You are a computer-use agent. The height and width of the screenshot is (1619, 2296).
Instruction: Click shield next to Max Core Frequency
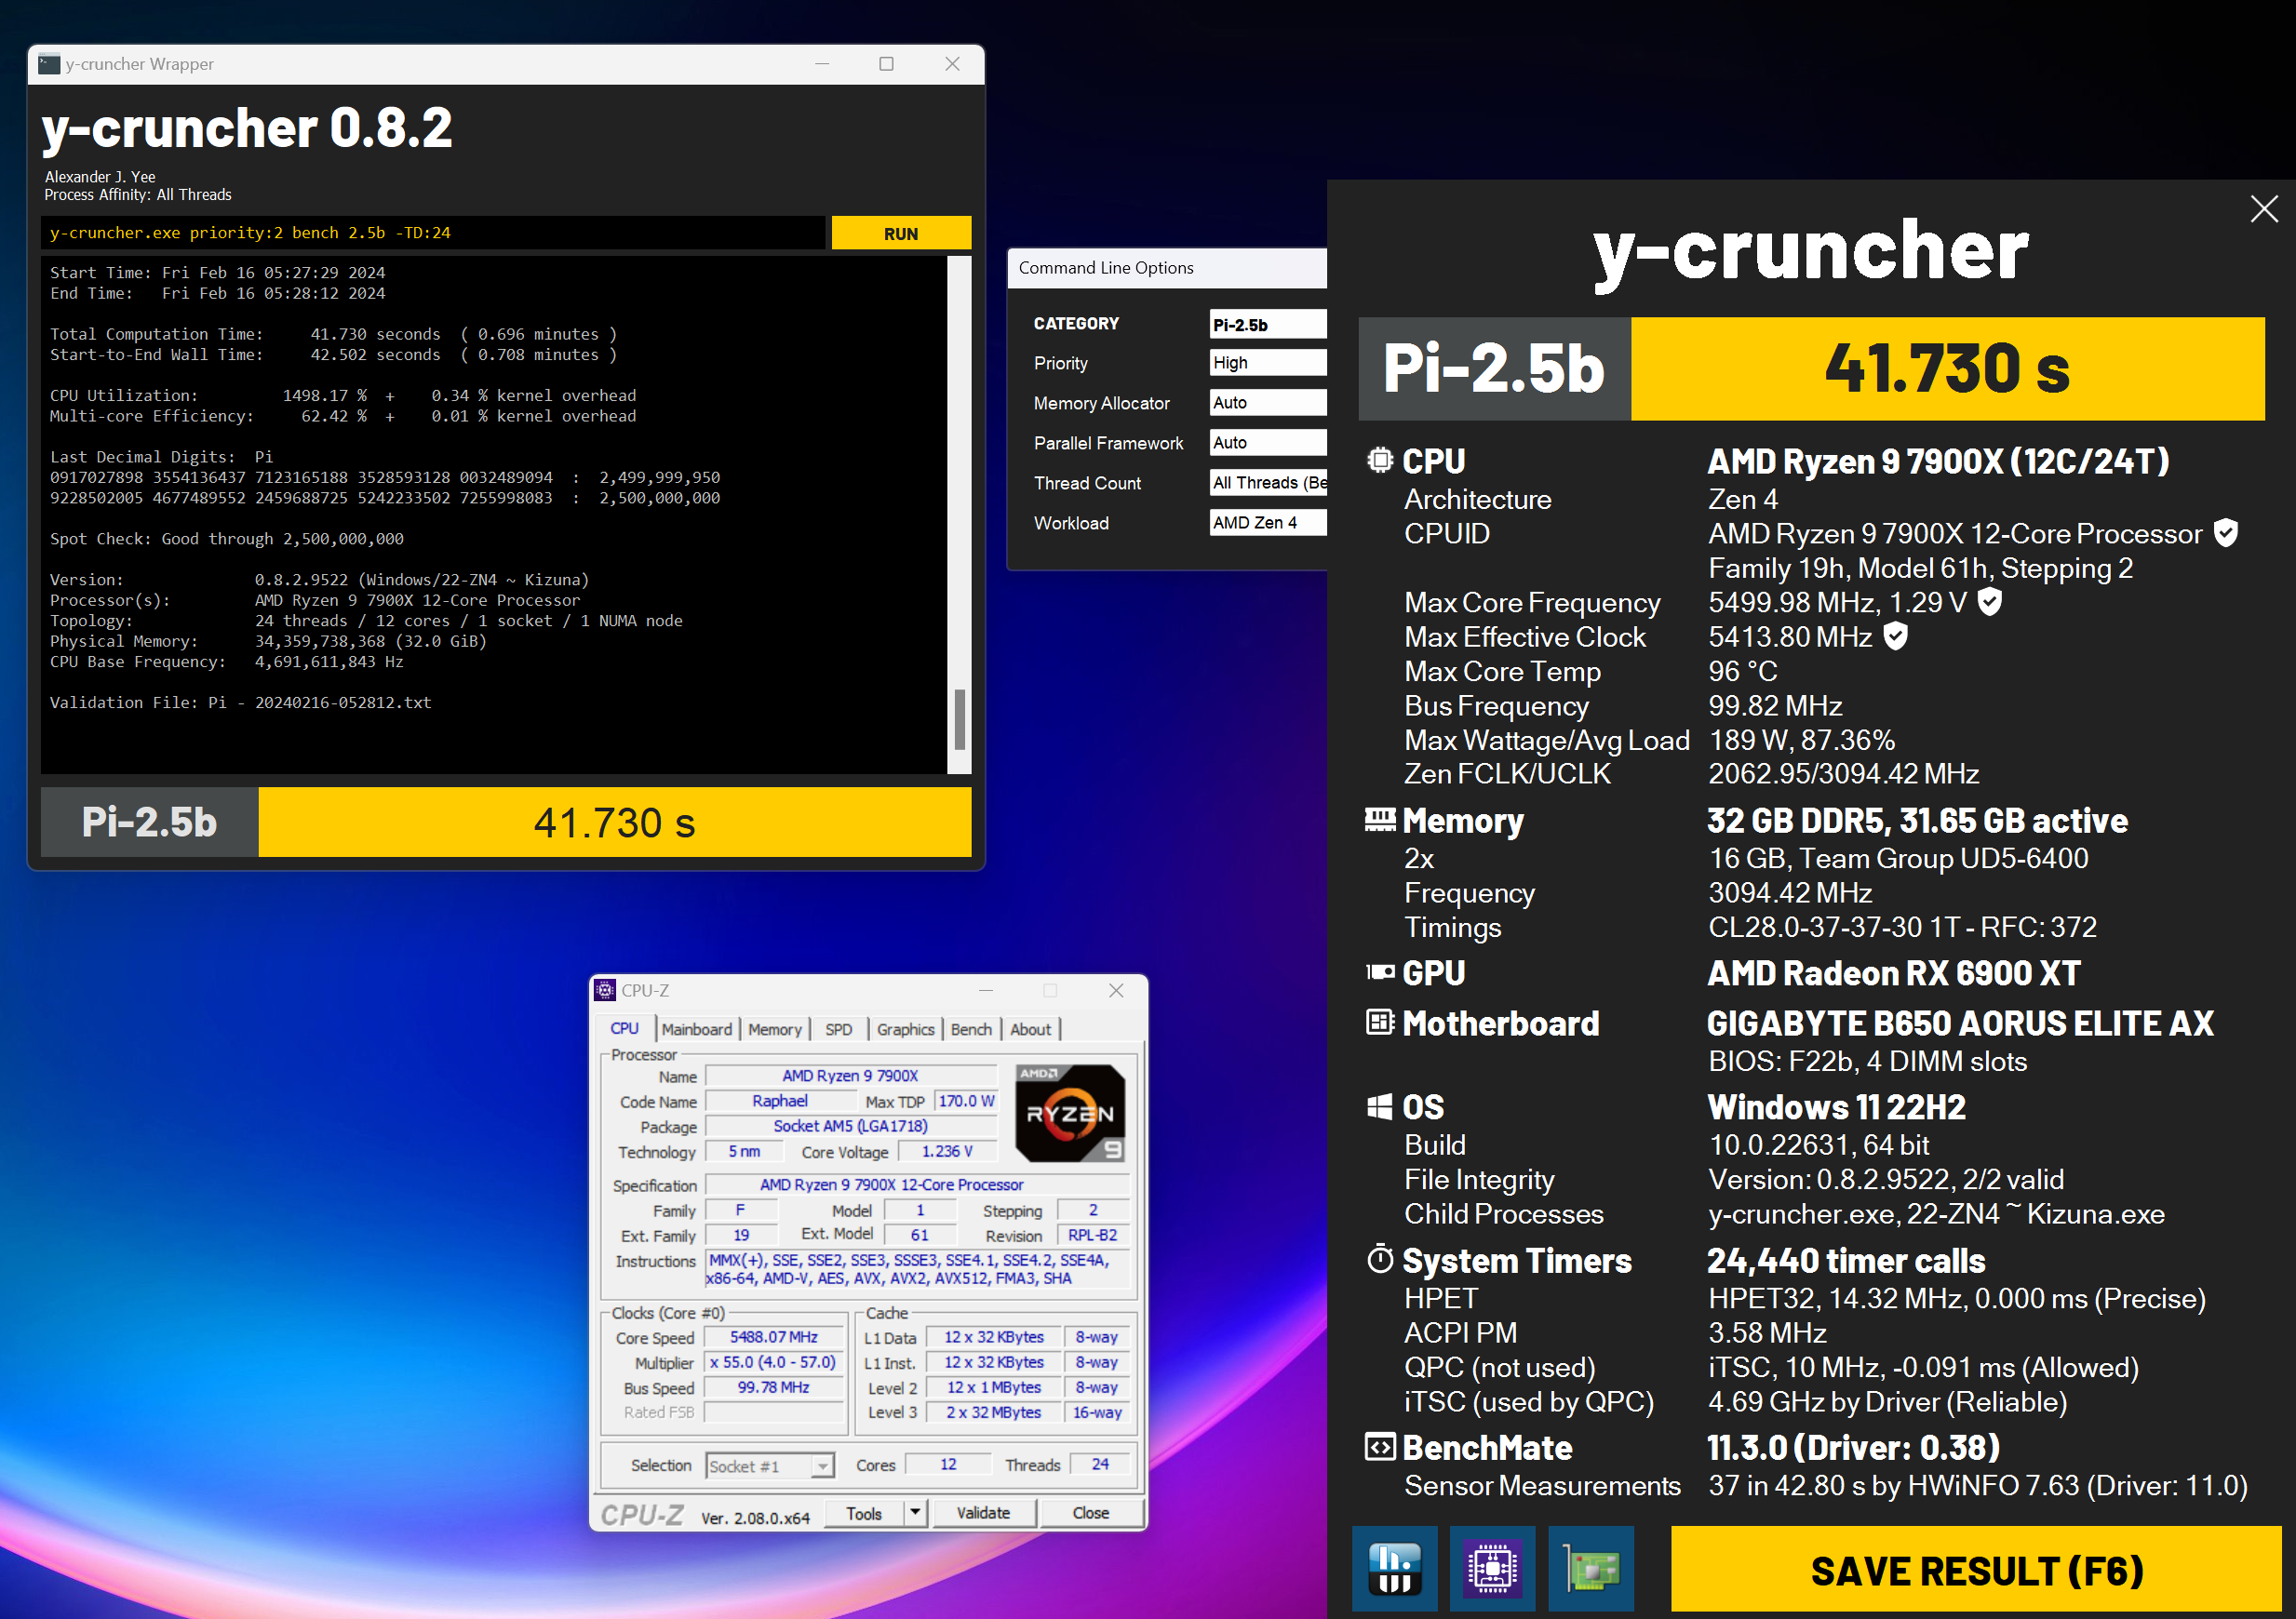click(x=1990, y=601)
